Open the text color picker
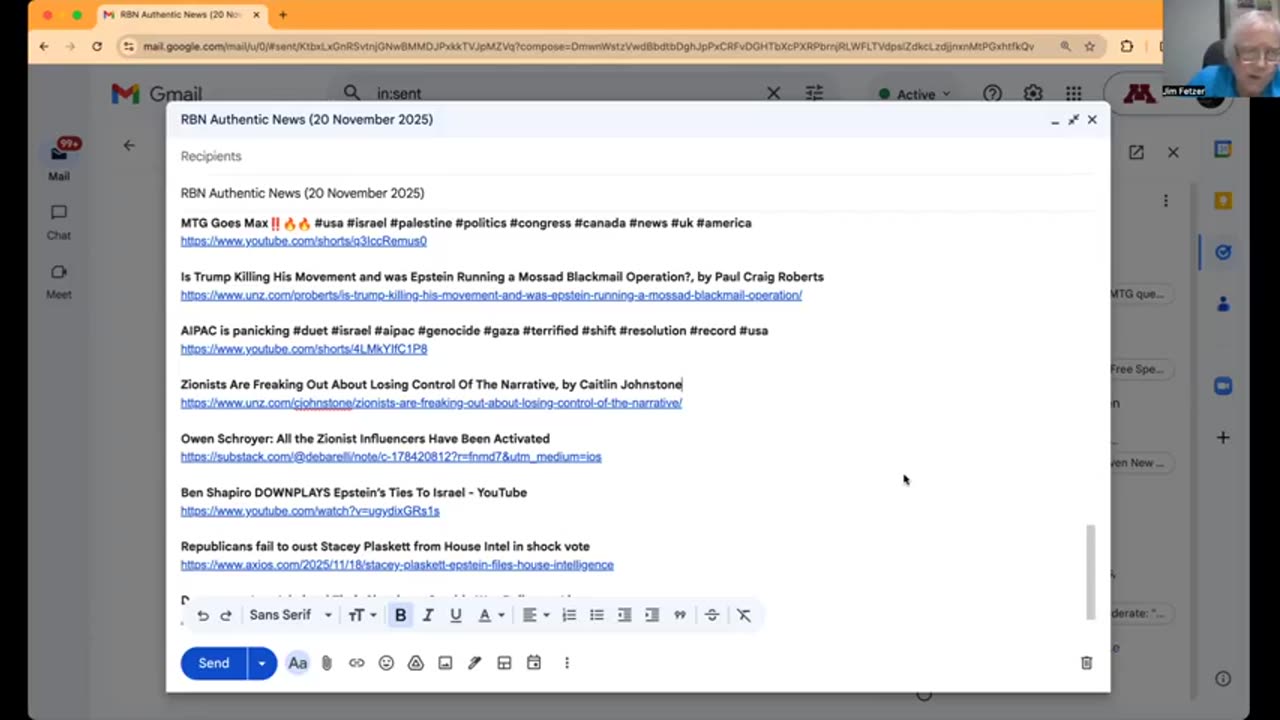 pos(489,615)
